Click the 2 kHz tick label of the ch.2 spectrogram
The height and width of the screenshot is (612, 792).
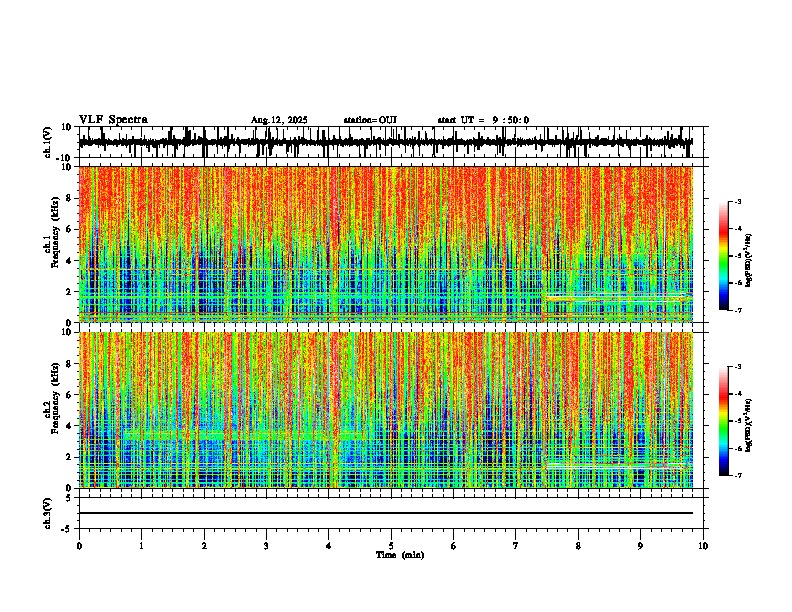pos(70,457)
